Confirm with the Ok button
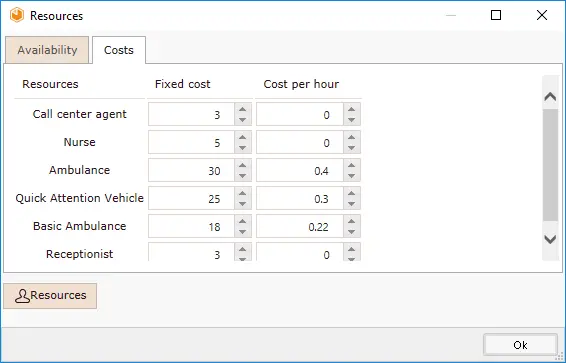The height and width of the screenshot is (363, 566). coord(521,345)
